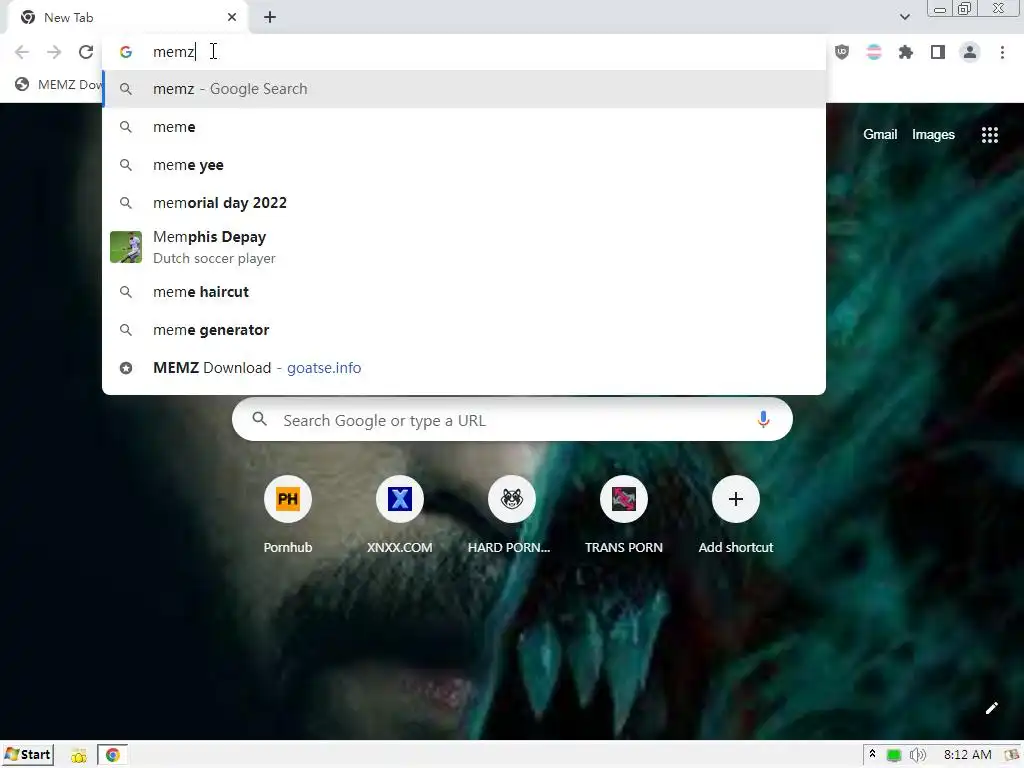The height and width of the screenshot is (768, 1024).
Task: Choose the 'memorial day 2022' suggestion
Action: click(x=464, y=202)
